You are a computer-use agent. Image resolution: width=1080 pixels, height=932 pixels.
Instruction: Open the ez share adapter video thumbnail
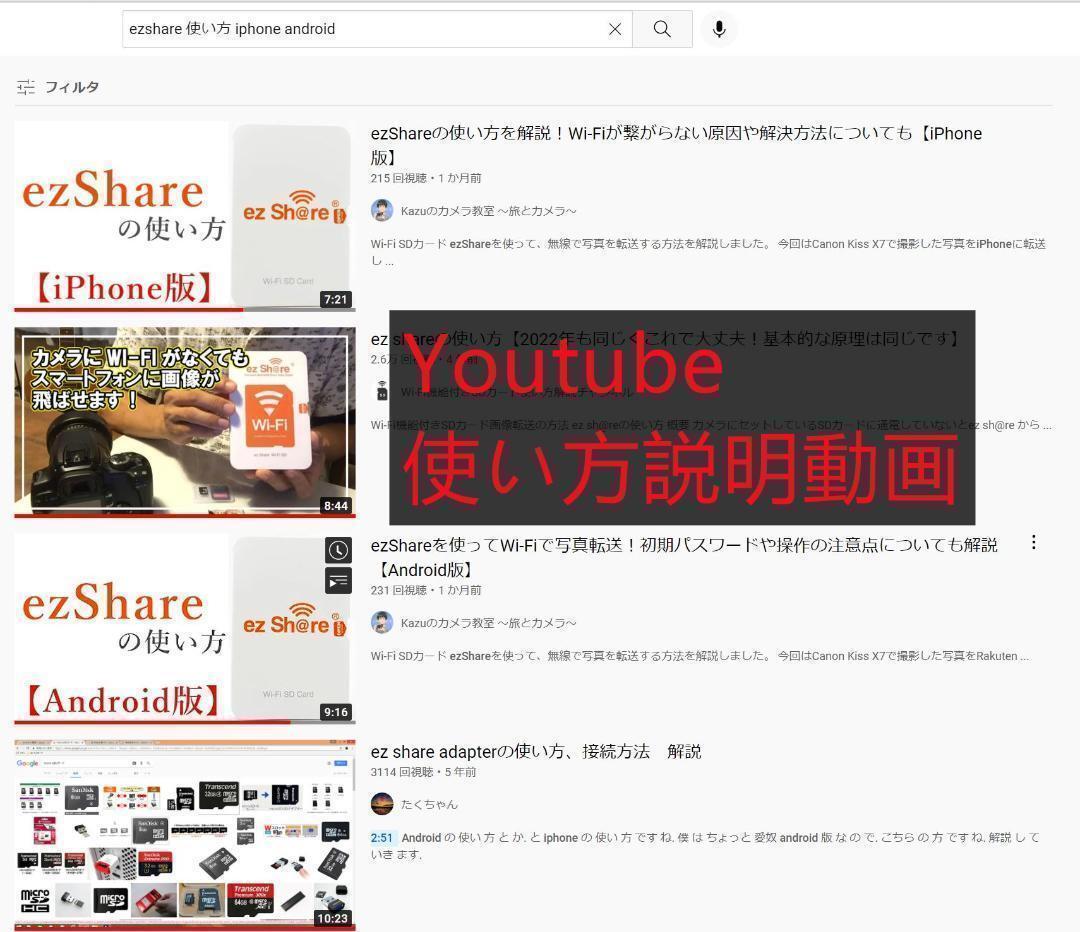coord(185,835)
